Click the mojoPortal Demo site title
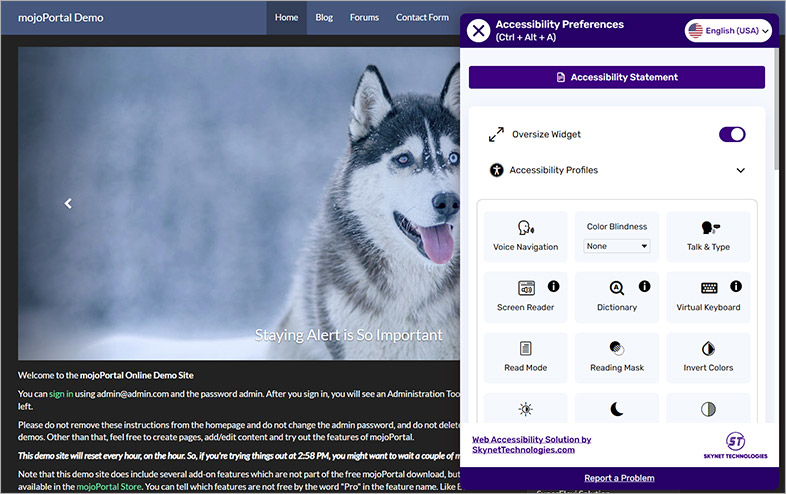786x494 pixels. (x=61, y=18)
